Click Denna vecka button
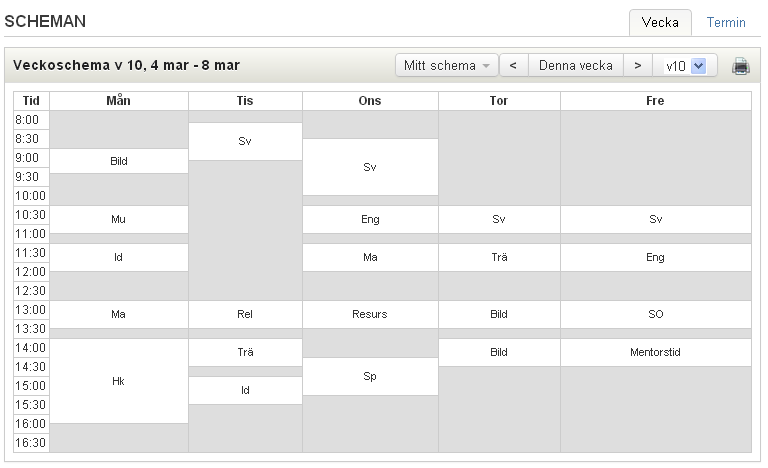This screenshot has width=768, height=468. (576, 65)
